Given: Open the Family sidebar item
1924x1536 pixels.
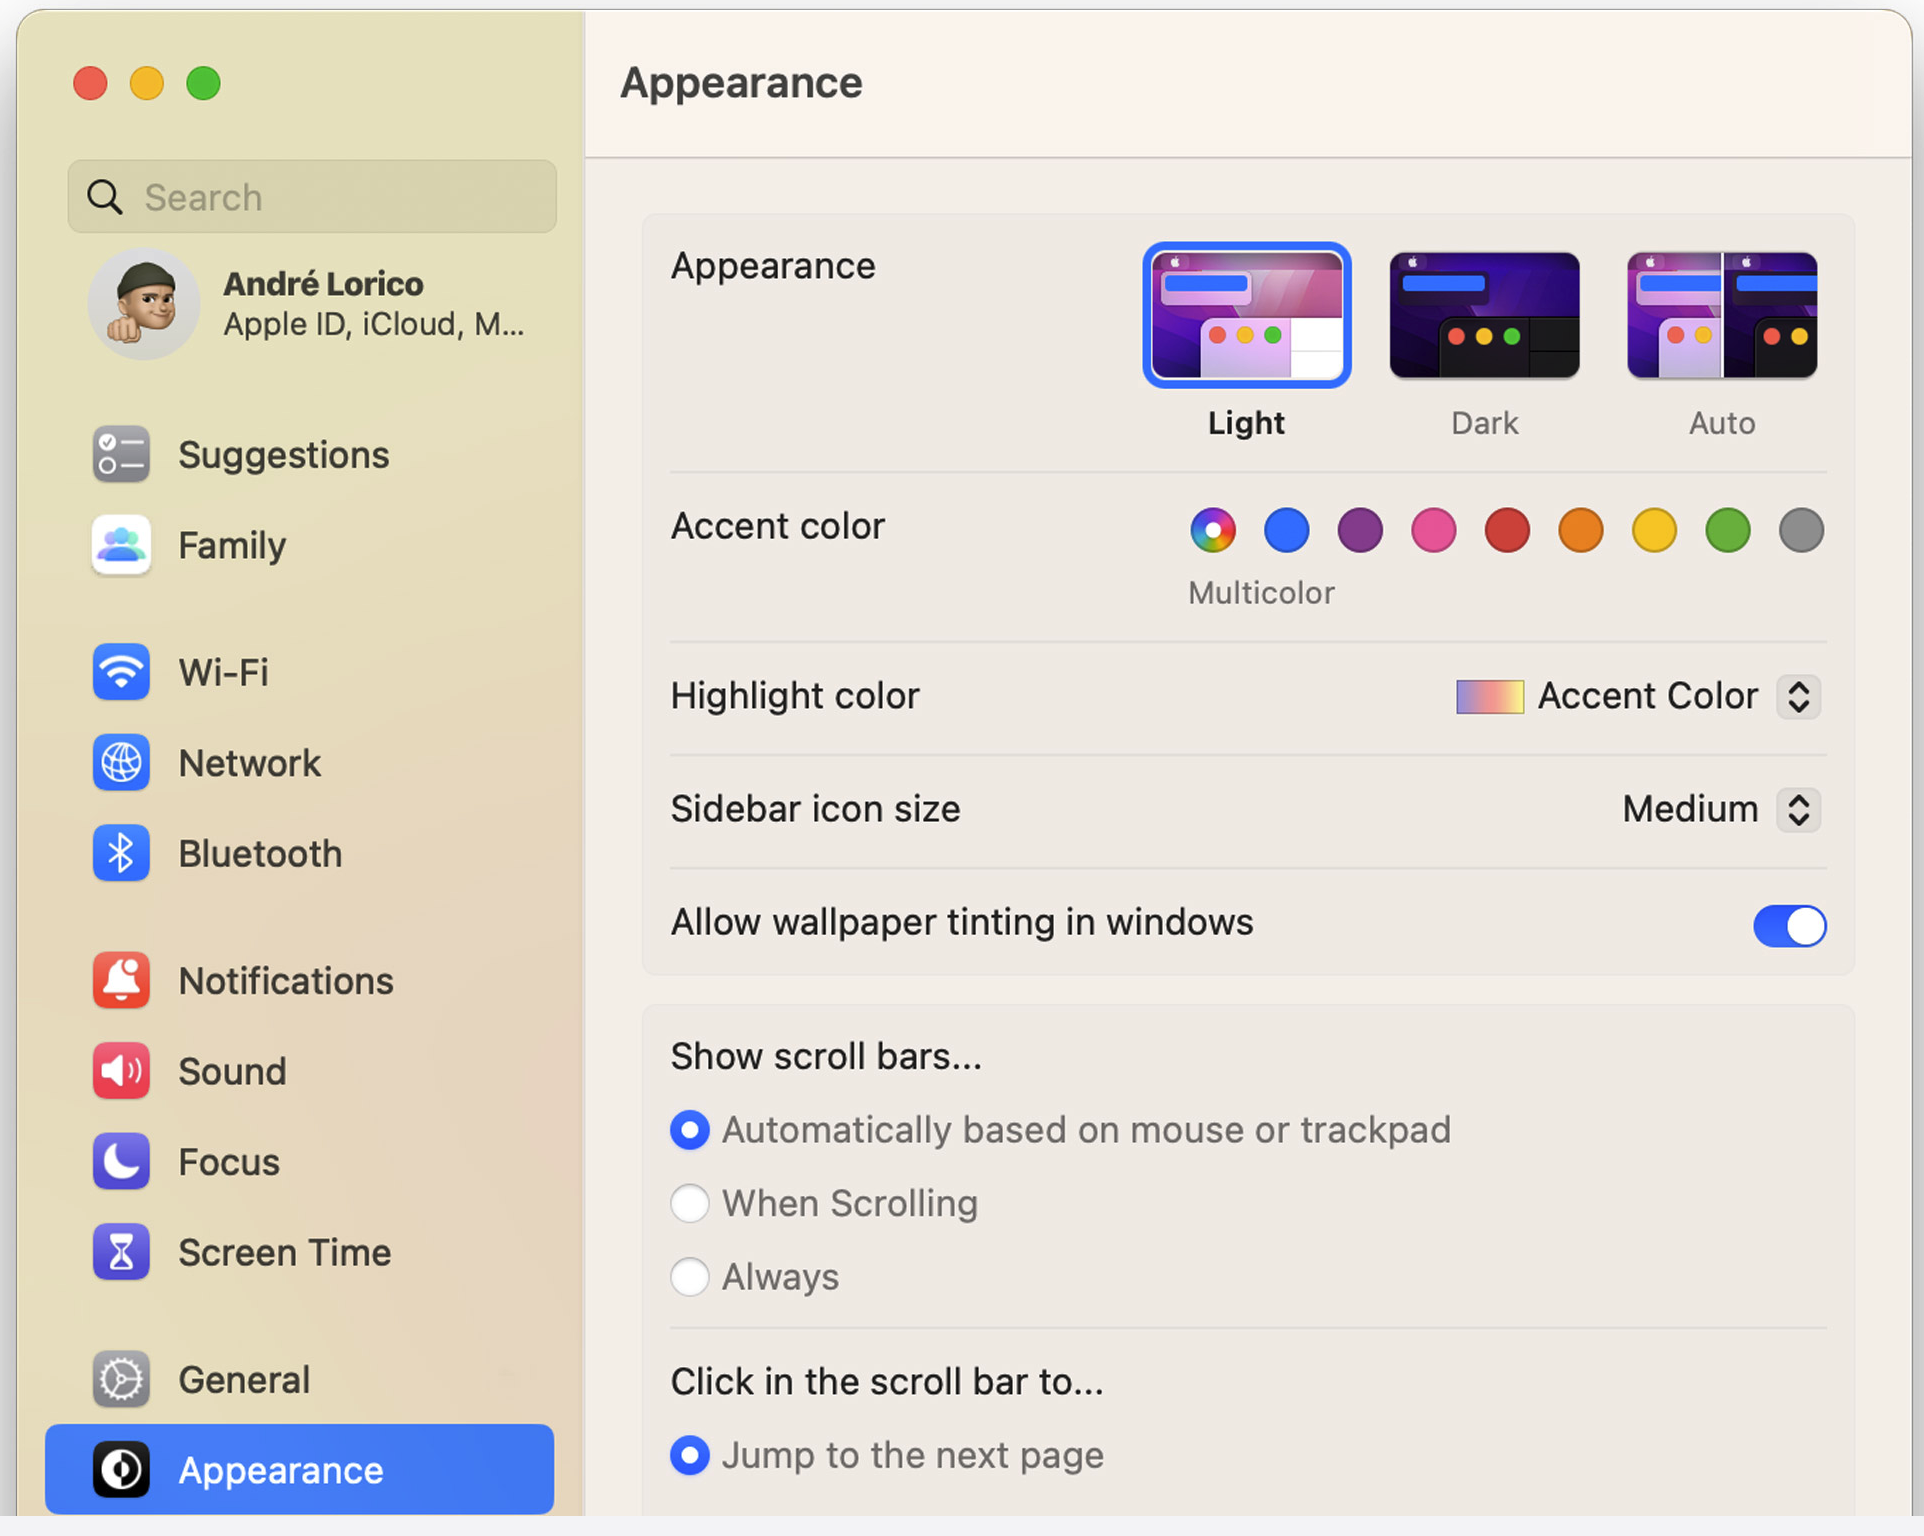Looking at the screenshot, I should coord(232,546).
